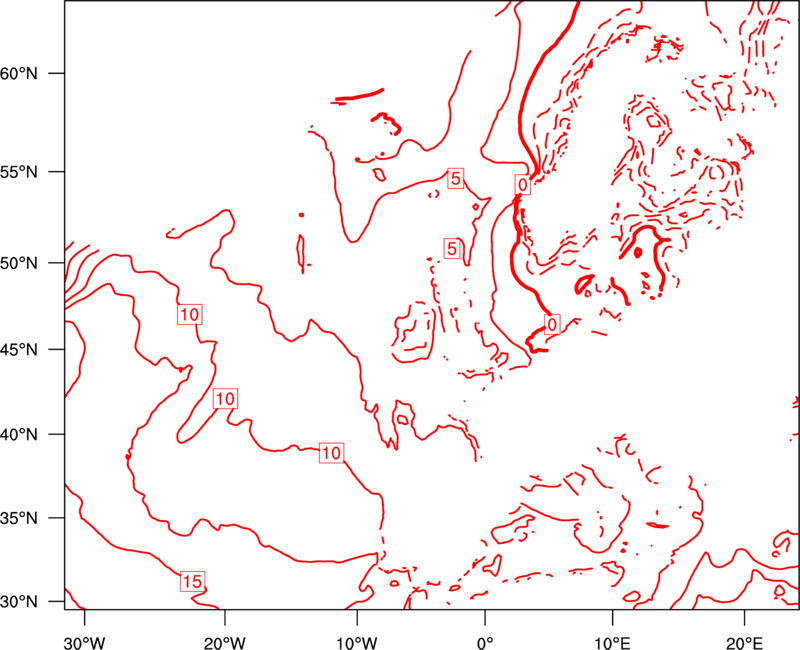The image size is (800, 650).
Task: Select the 20°W longitude axis label
Action: 225,642
